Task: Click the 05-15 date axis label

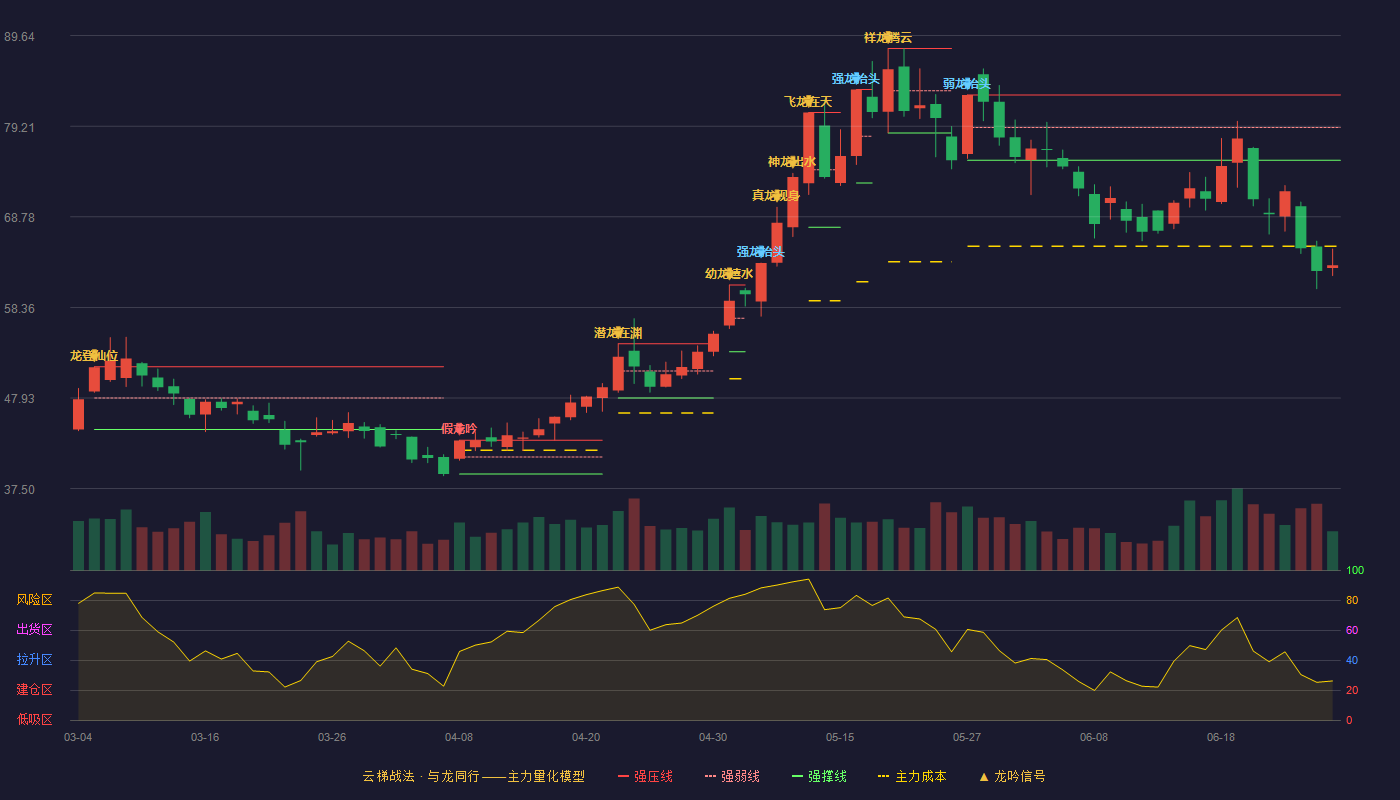Action: click(840, 737)
